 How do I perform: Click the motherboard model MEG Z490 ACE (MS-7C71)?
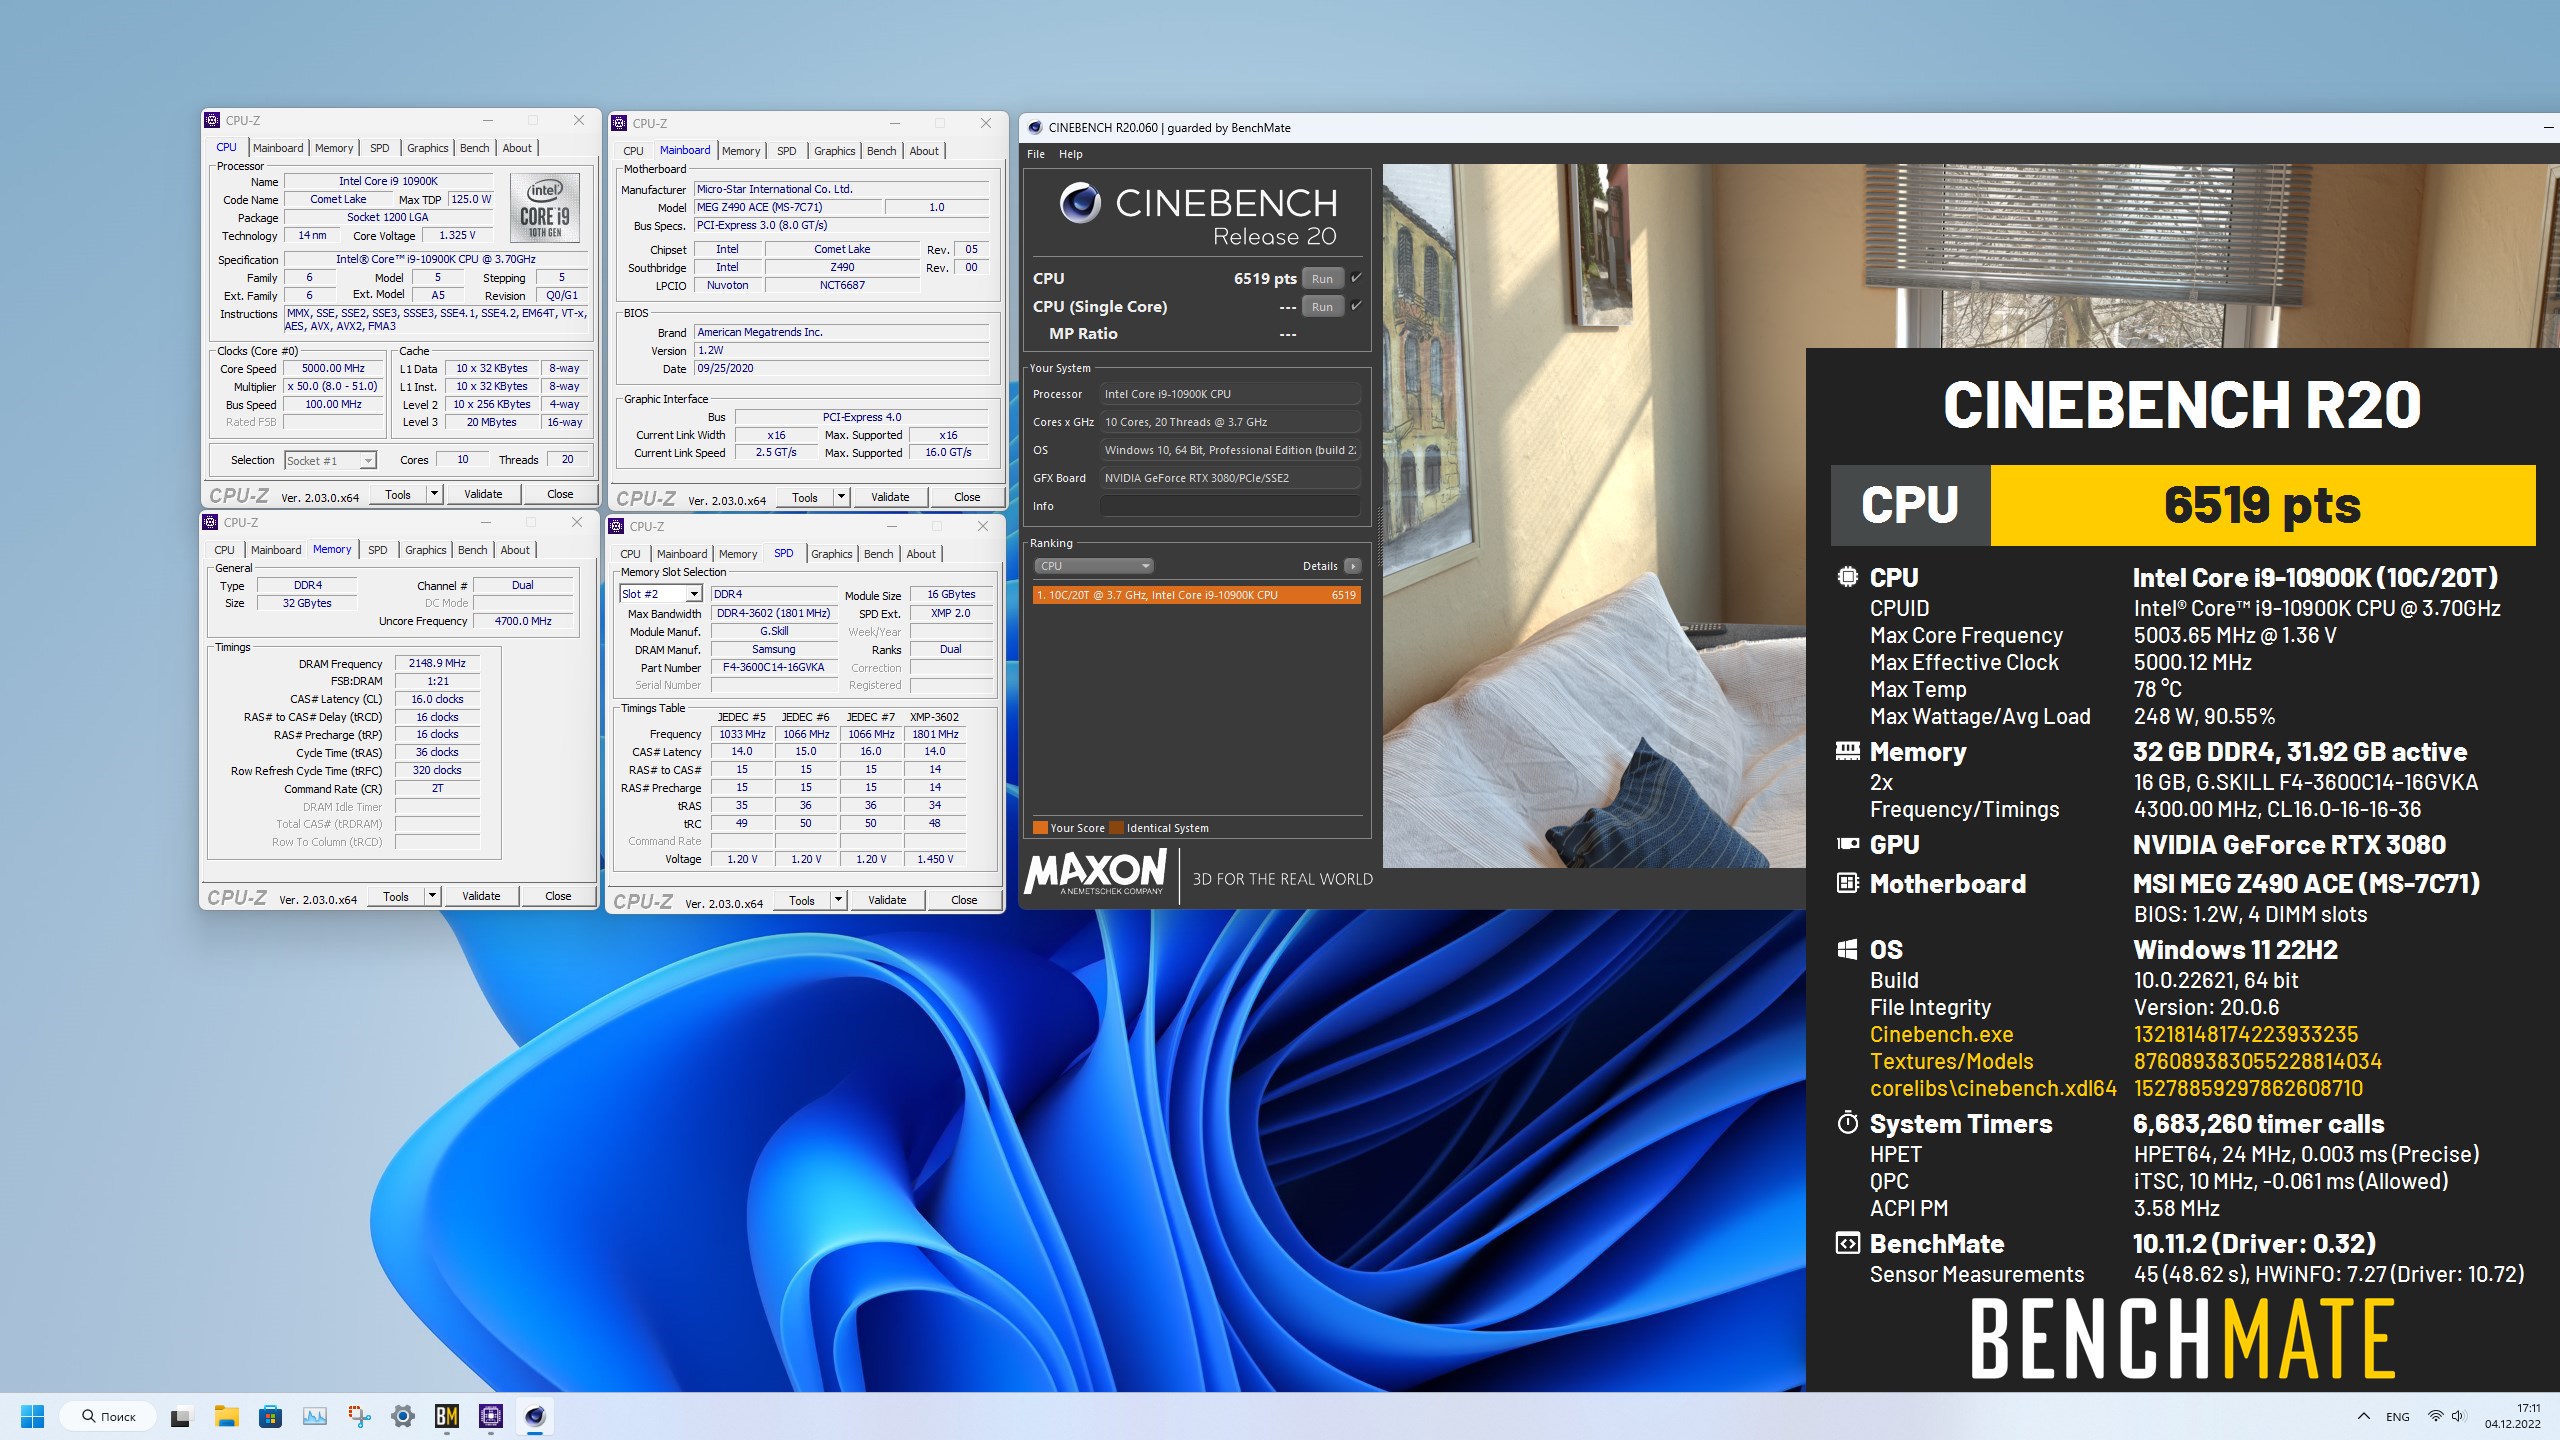(788, 207)
